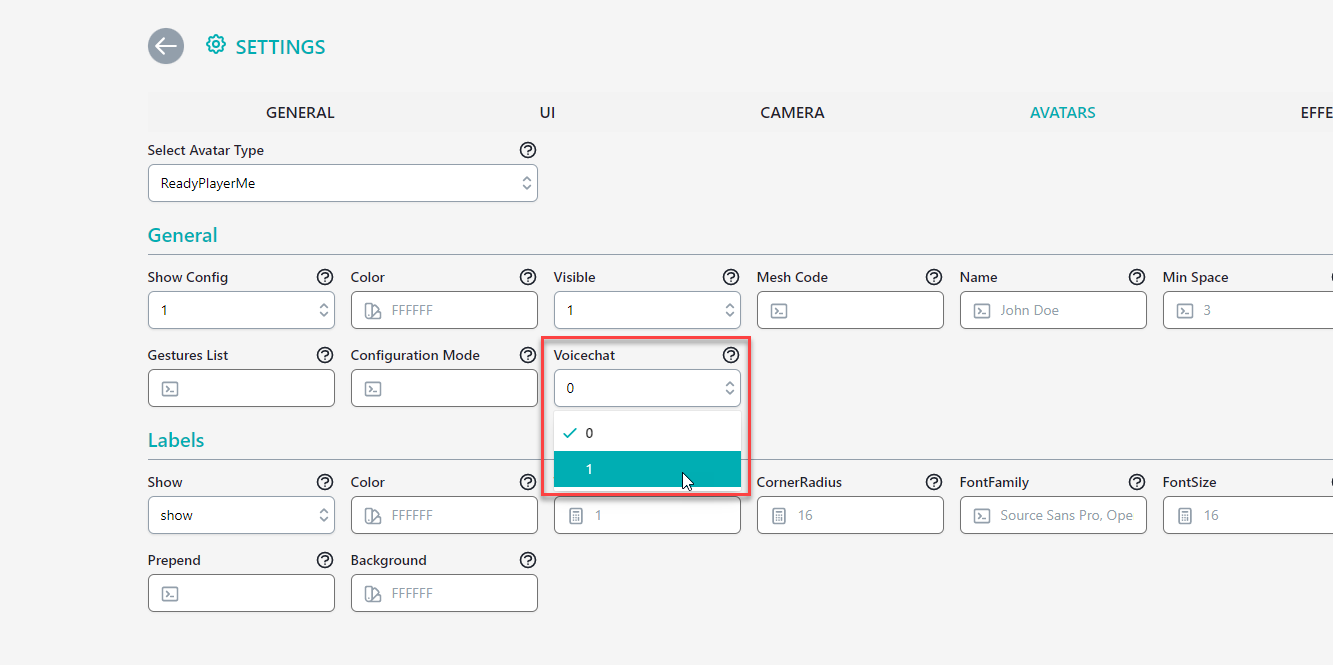Switch to the CAMERA tab

coord(792,113)
